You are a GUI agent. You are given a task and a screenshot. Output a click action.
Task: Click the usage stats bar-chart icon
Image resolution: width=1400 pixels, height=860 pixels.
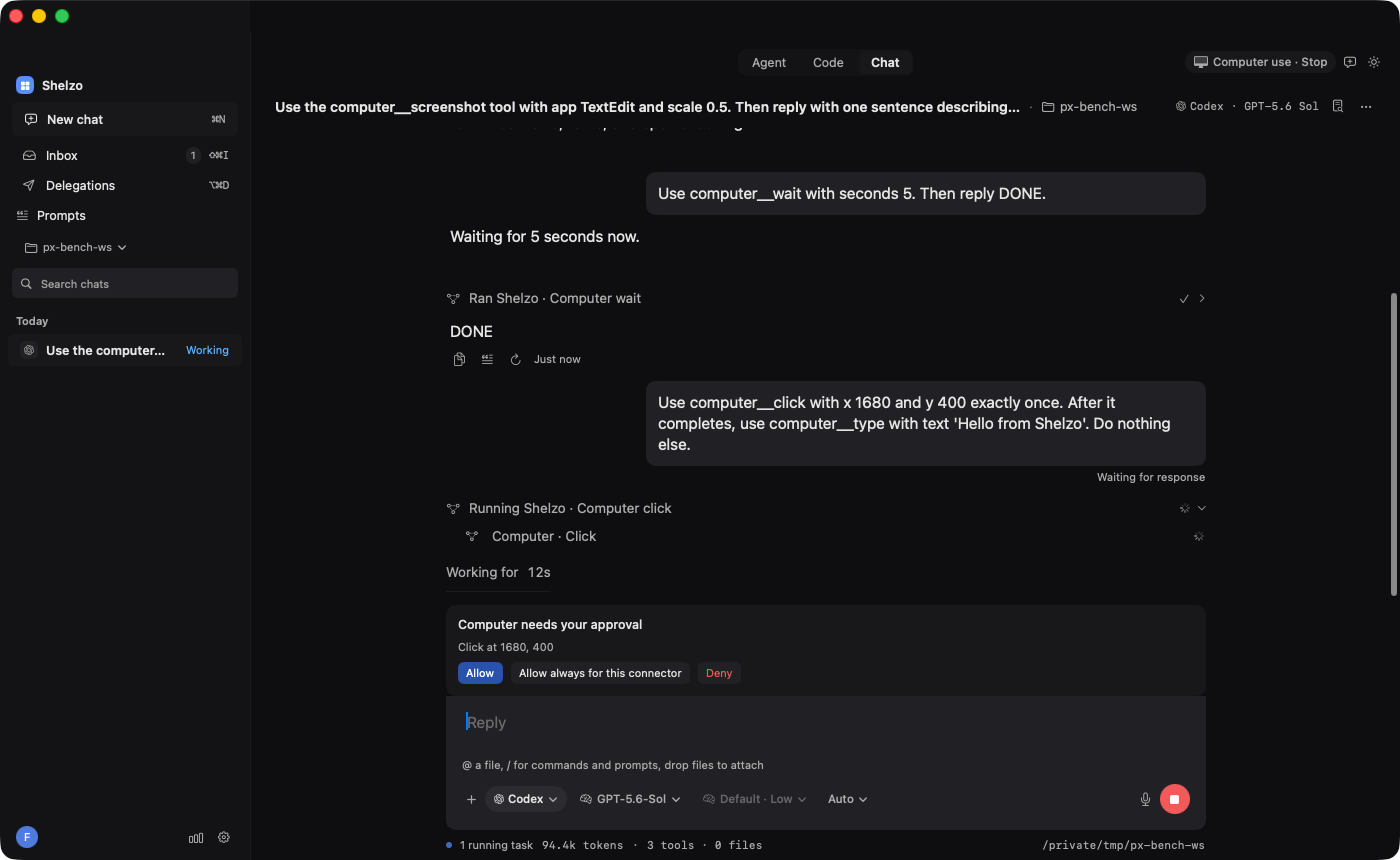pos(196,837)
